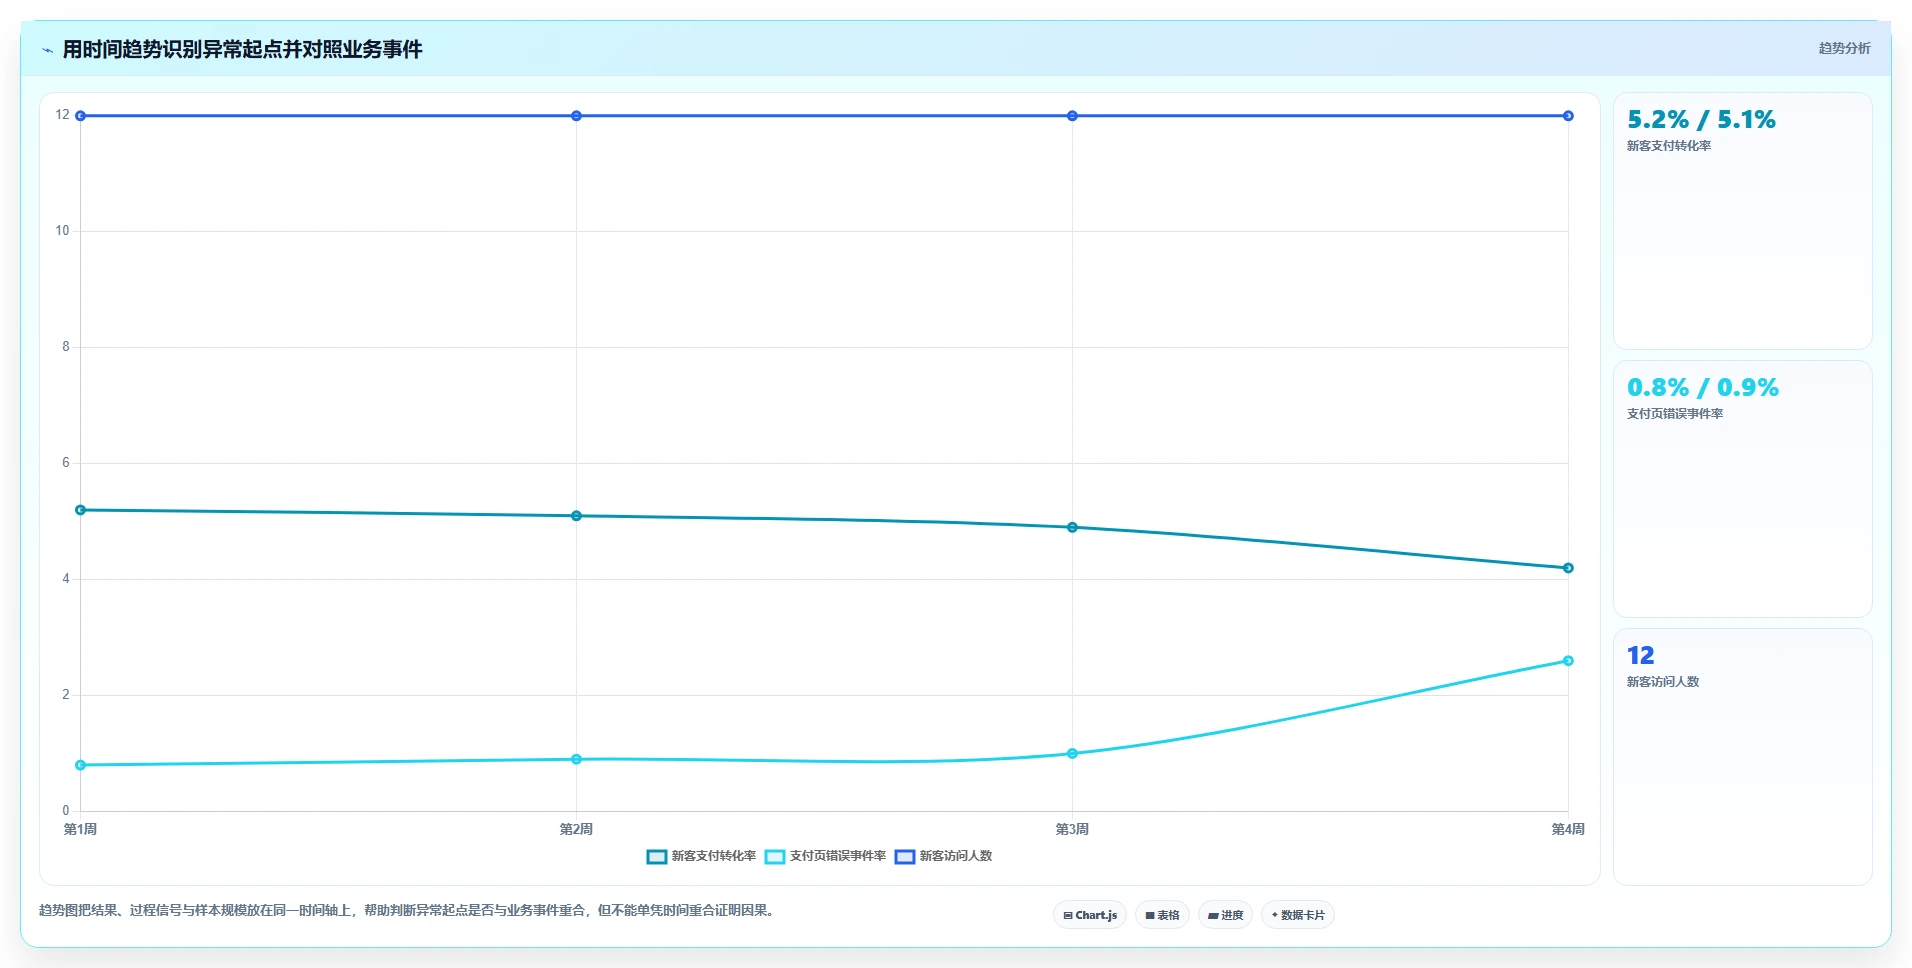Screen dimensions: 1912x968
Task: Click the 第4周 point on error rate line
Action: click(1568, 661)
